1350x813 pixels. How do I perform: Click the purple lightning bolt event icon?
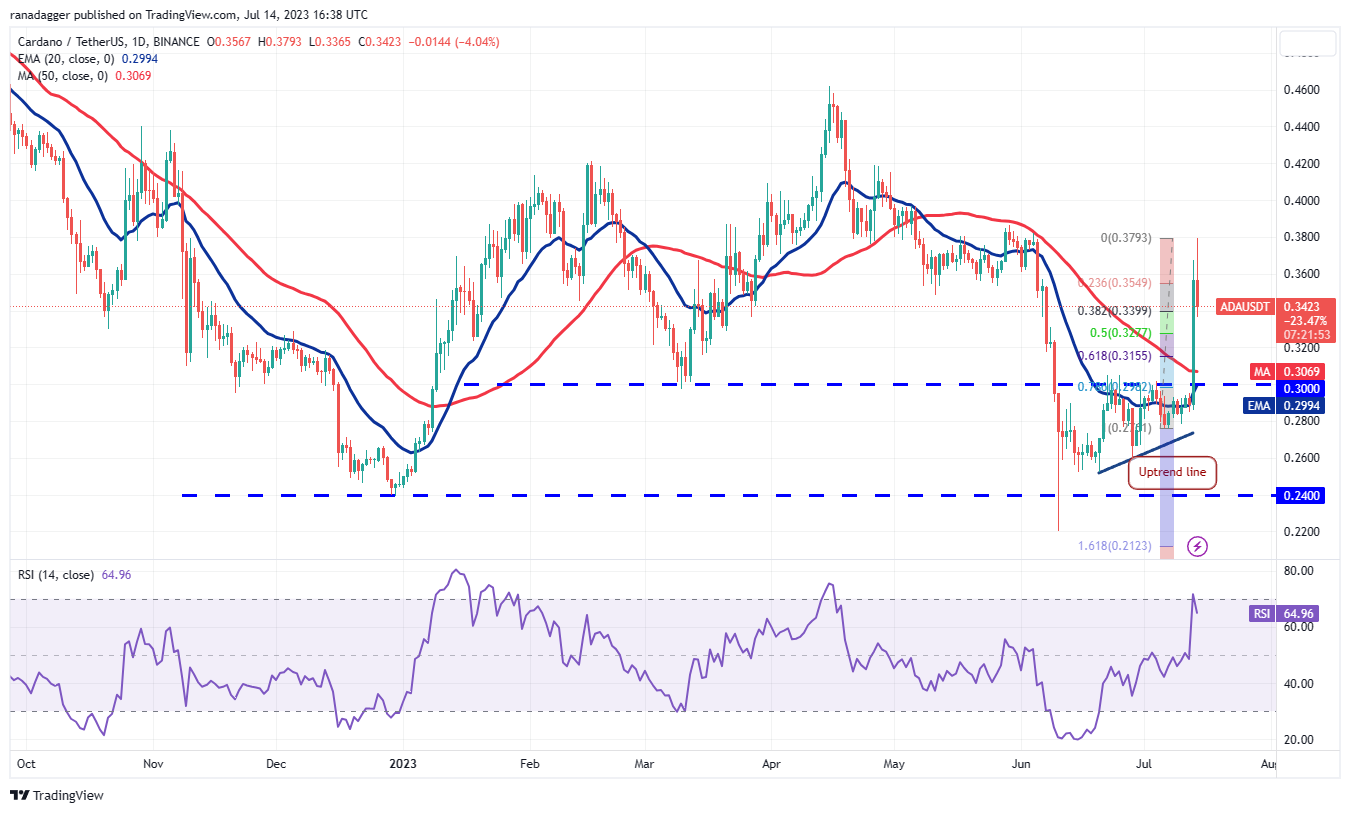coord(1198,546)
